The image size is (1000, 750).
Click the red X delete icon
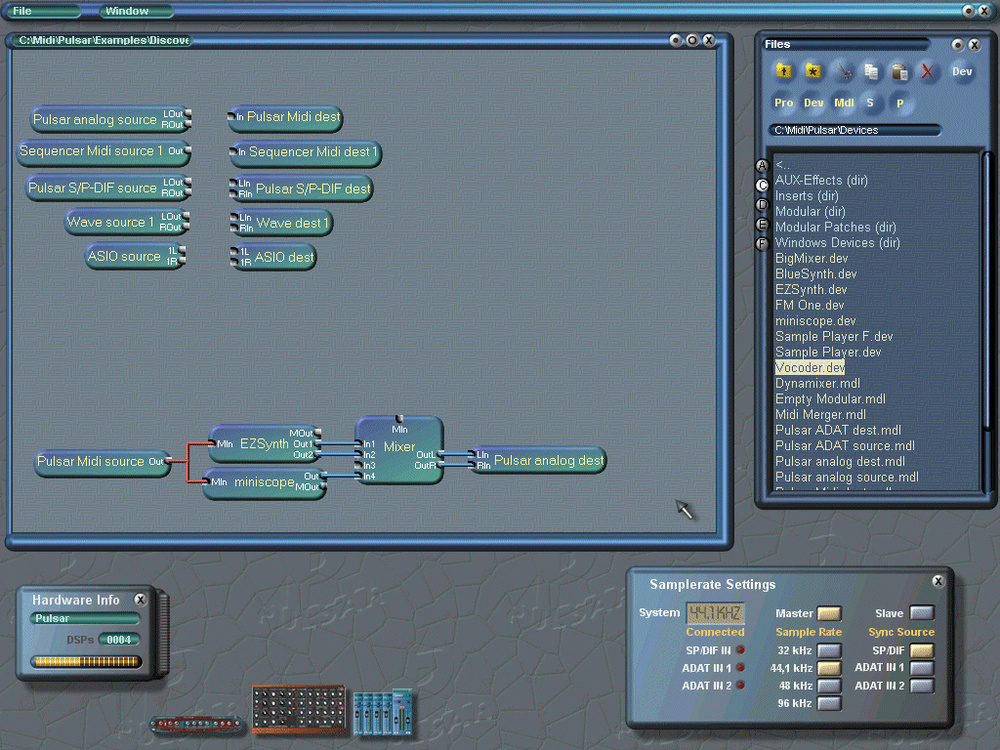(927, 71)
